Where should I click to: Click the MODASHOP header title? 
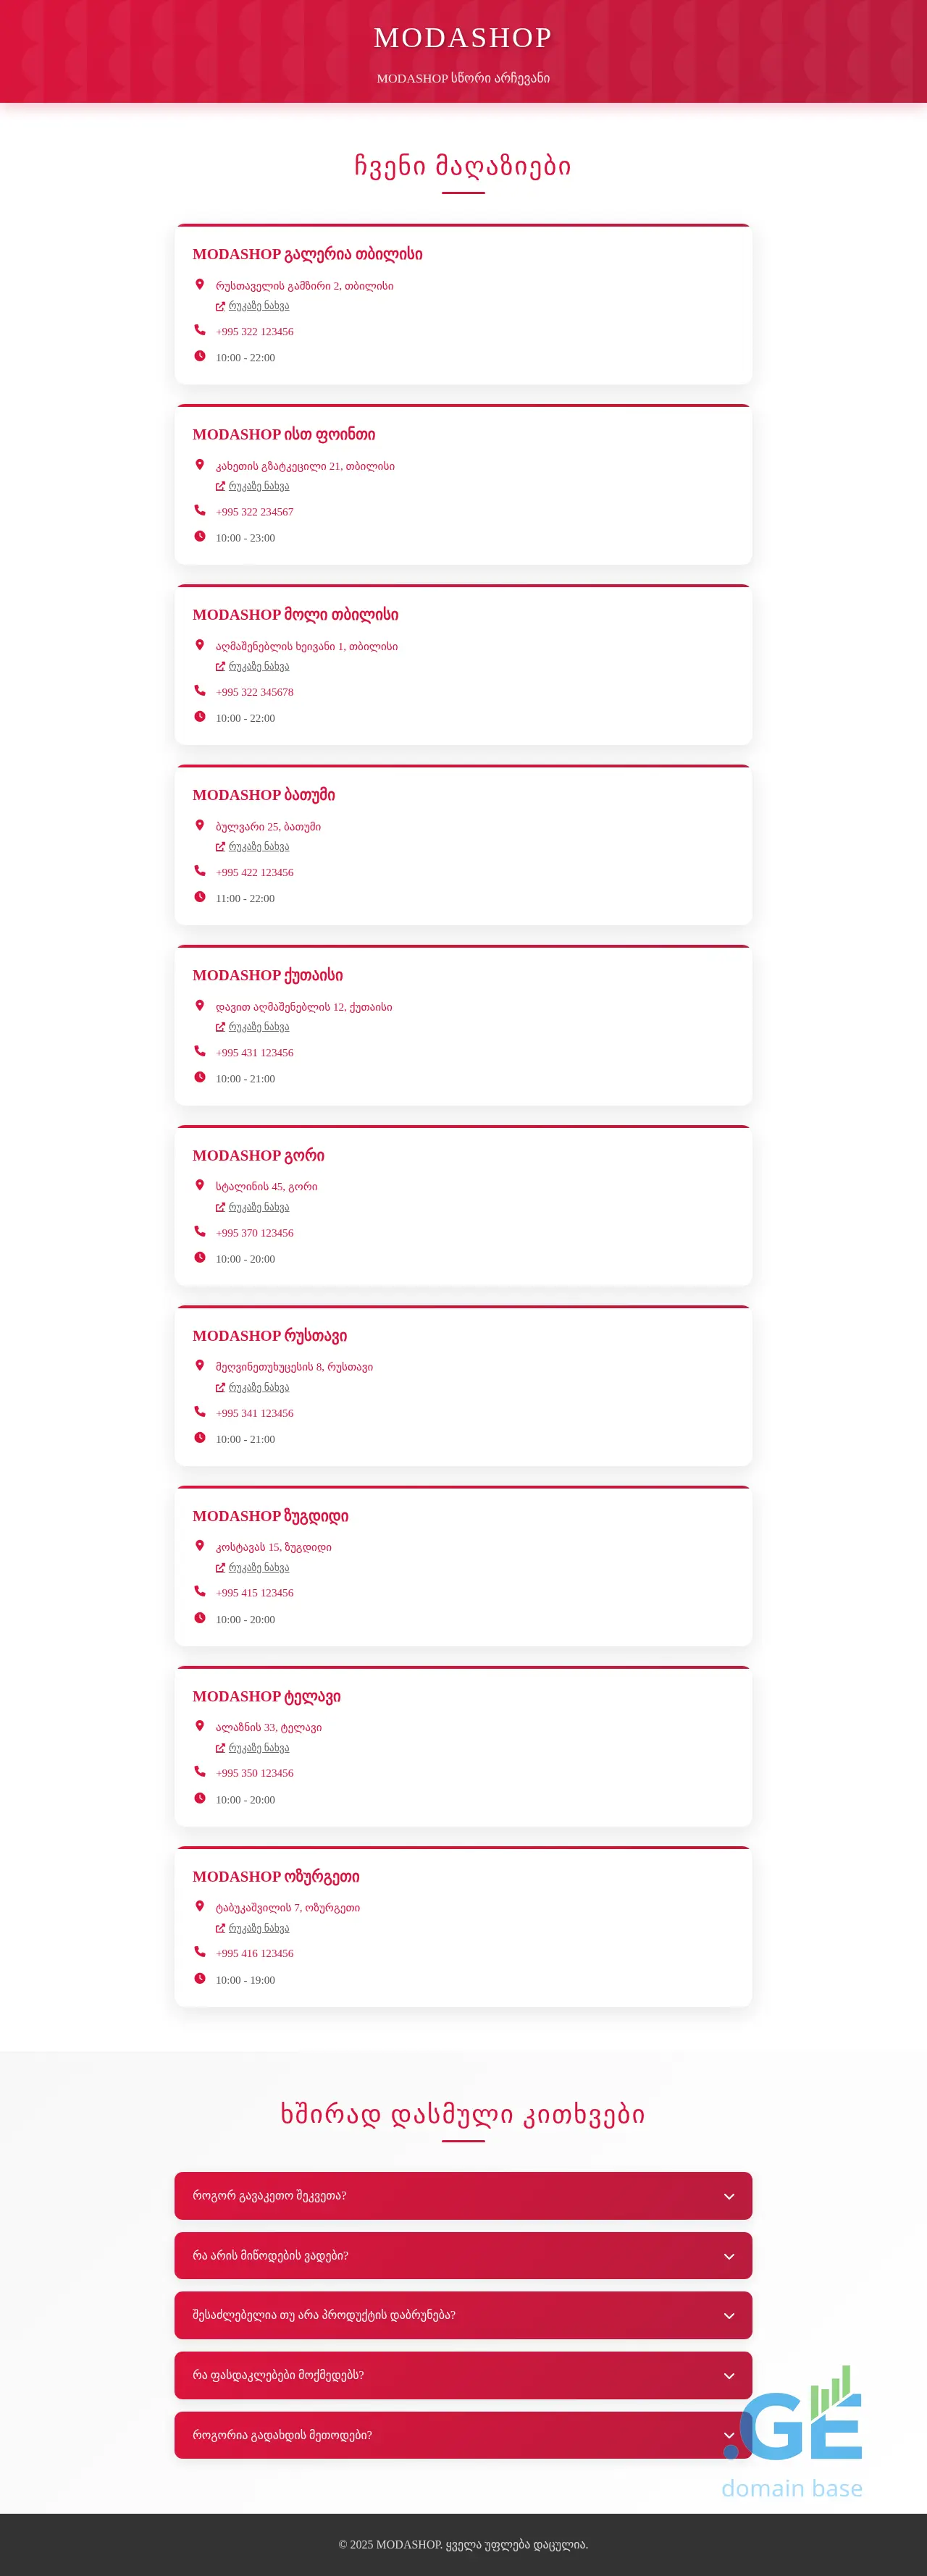pyautogui.click(x=463, y=38)
